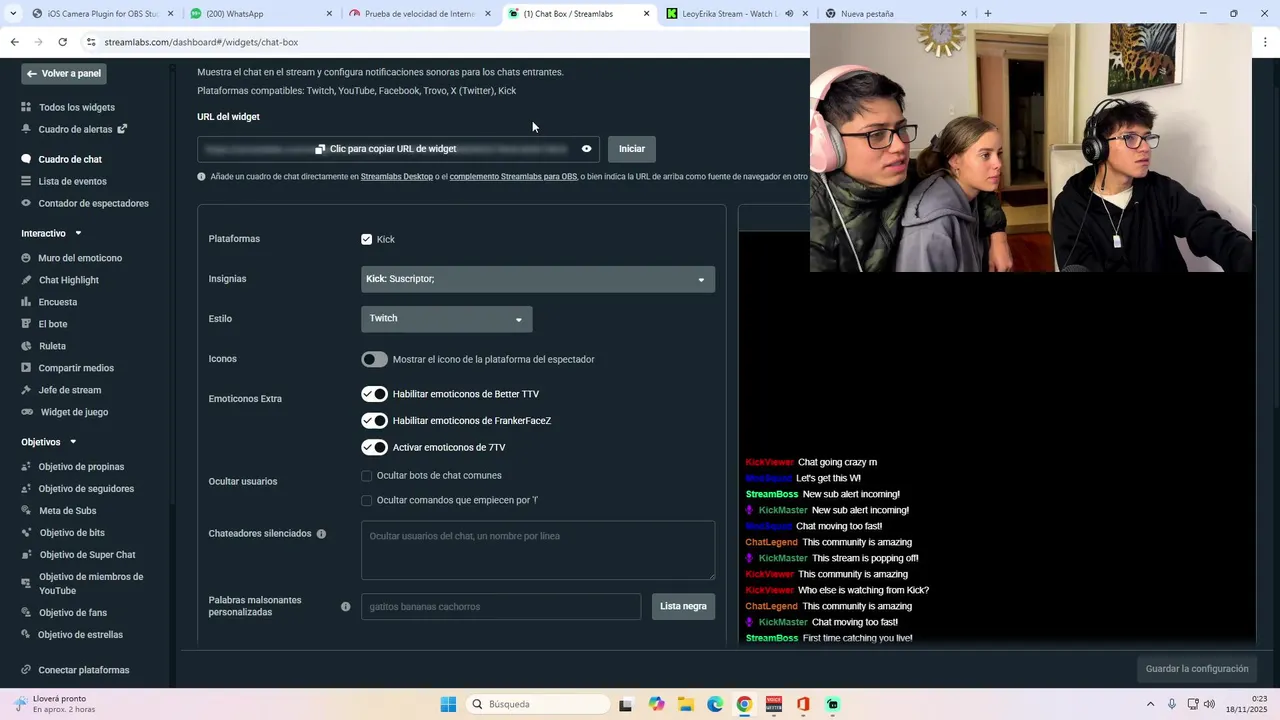Click the Encuesta bar chart icon
This screenshot has width=1280, height=720.
point(26,302)
